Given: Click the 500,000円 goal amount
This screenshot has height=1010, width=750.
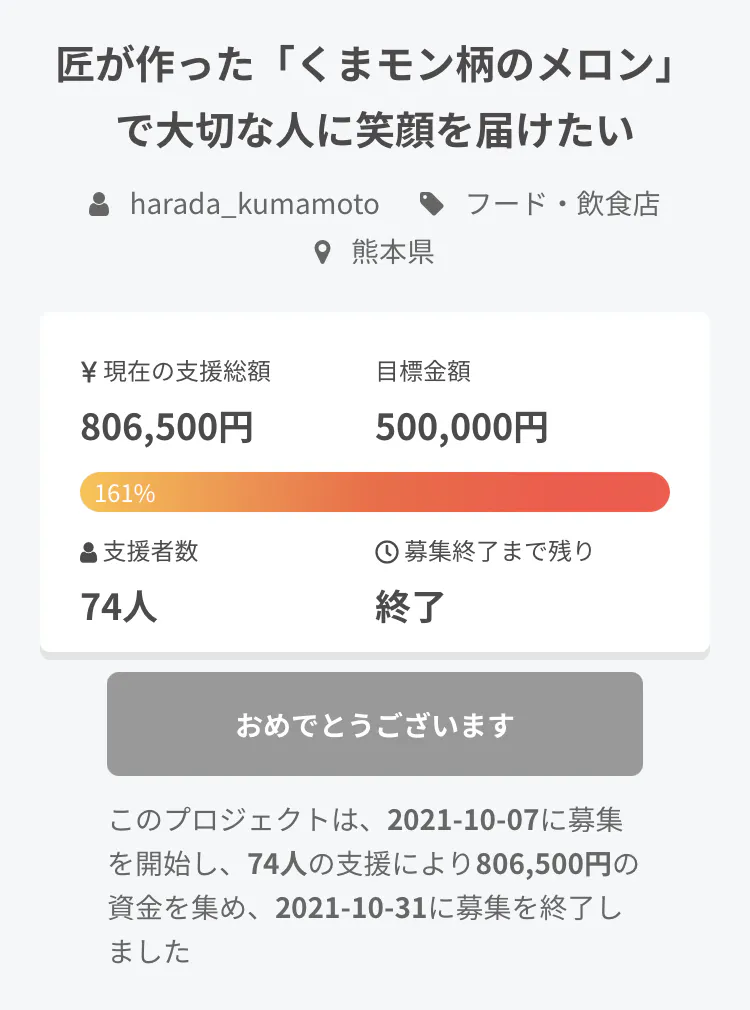Looking at the screenshot, I should pyautogui.click(x=462, y=427).
